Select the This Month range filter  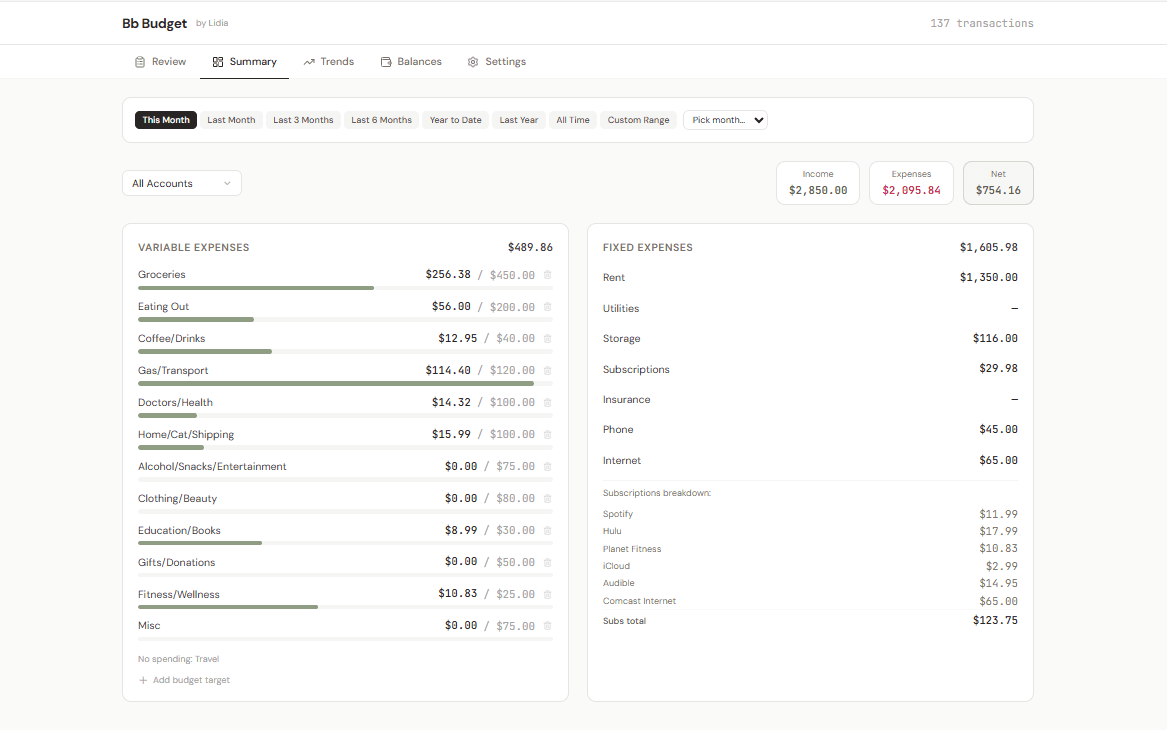tap(166, 120)
